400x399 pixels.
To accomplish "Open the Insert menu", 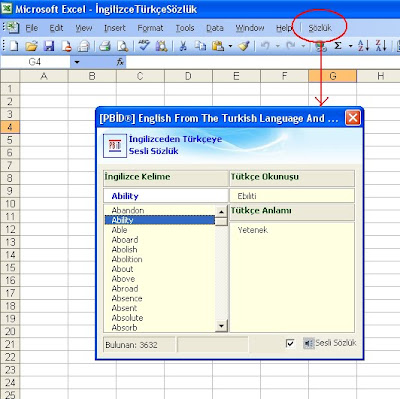I will point(115,28).
